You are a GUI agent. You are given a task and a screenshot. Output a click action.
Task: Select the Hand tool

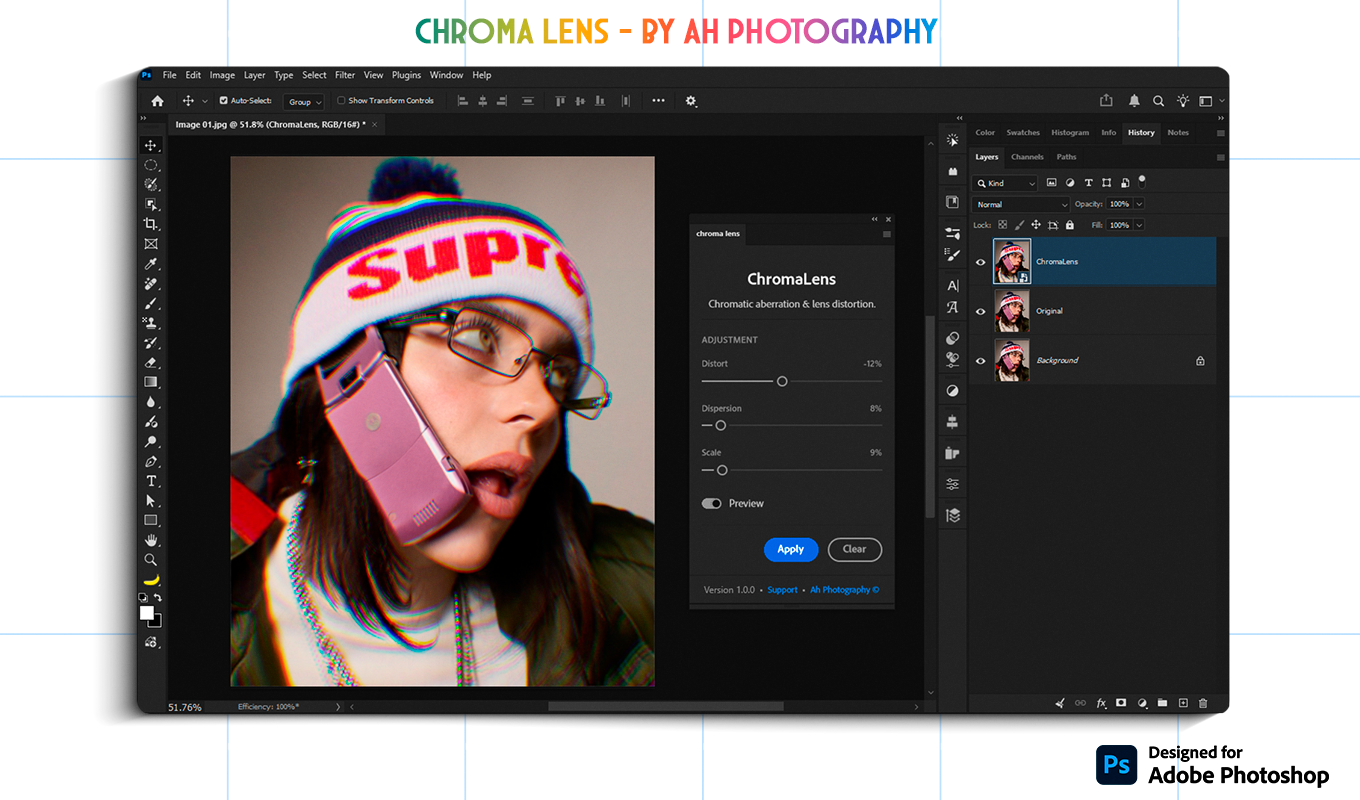click(x=151, y=540)
